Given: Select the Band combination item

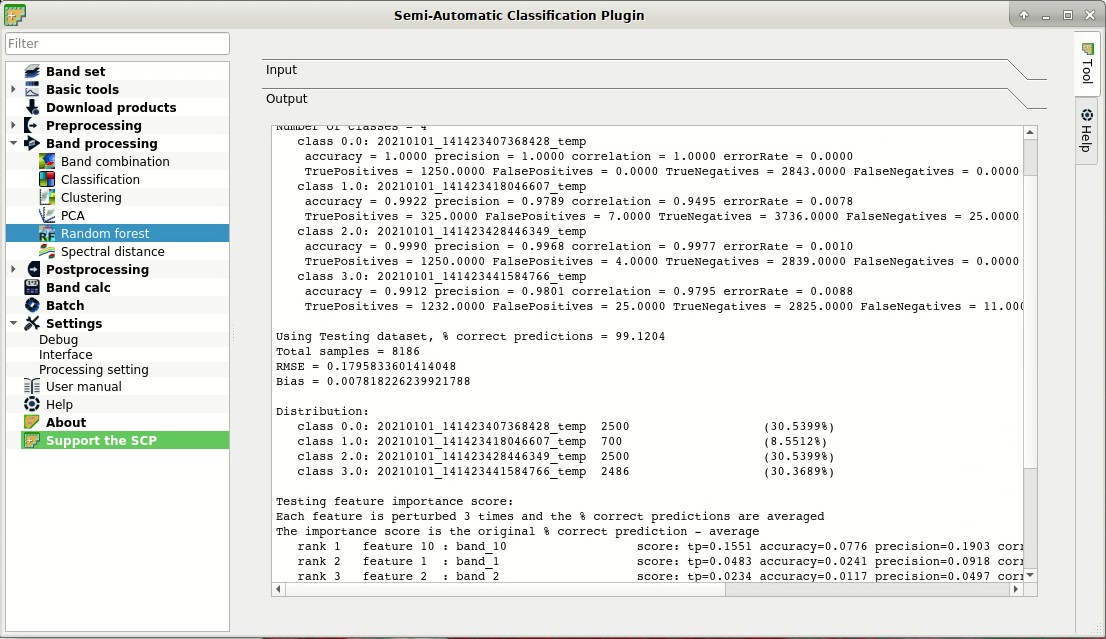Looking at the screenshot, I should 115,162.
